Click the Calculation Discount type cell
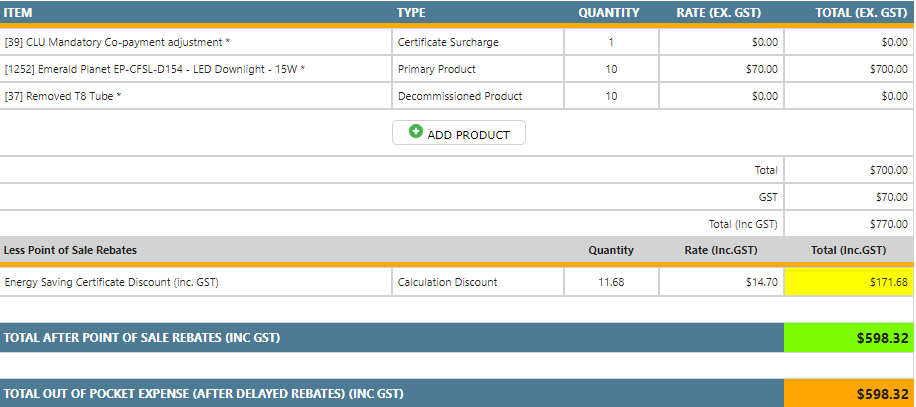Image resolution: width=916 pixels, height=407 pixels. pyautogui.click(x=447, y=282)
